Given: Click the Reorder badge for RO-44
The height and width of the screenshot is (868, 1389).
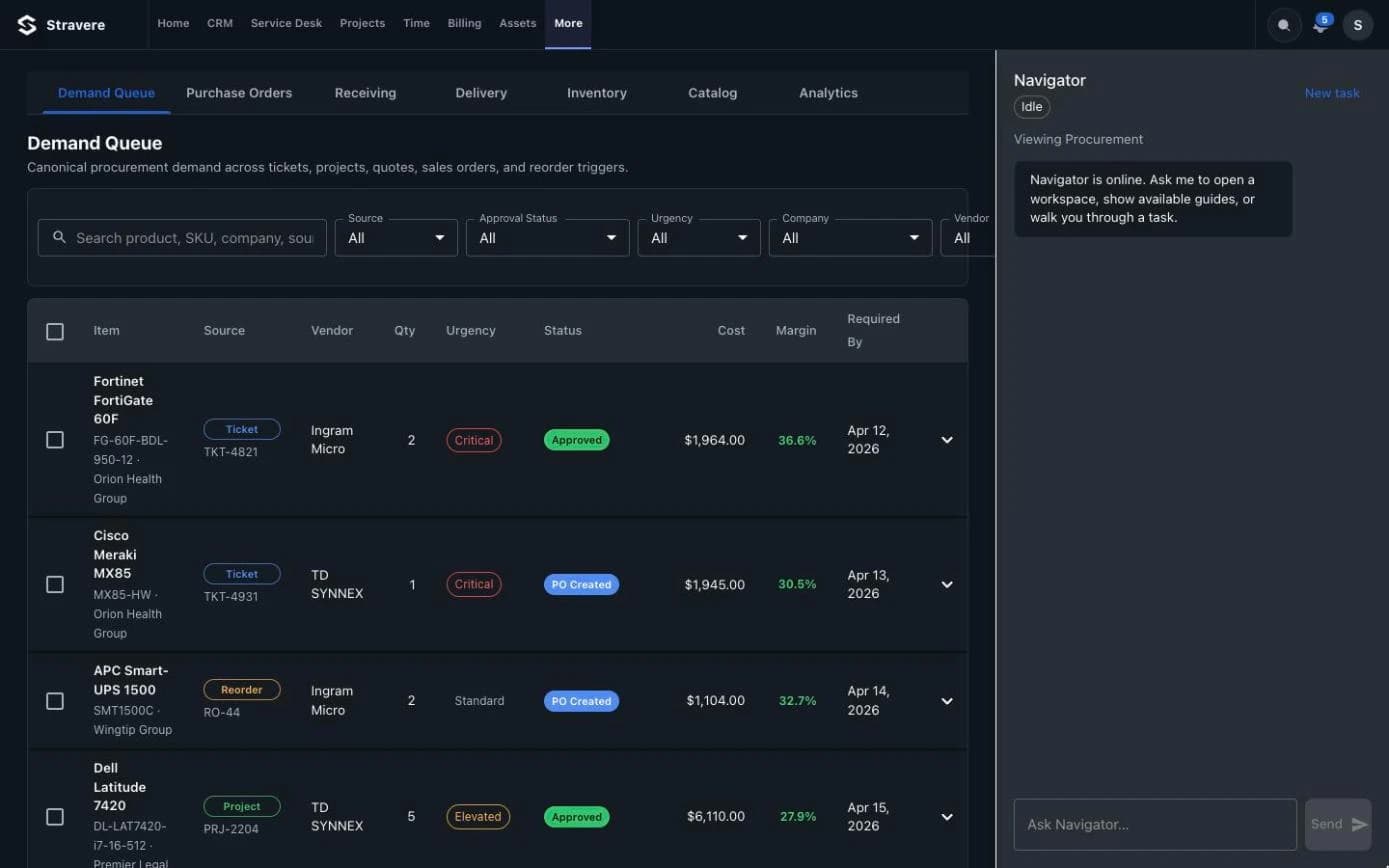Looking at the screenshot, I should [x=242, y=690].
